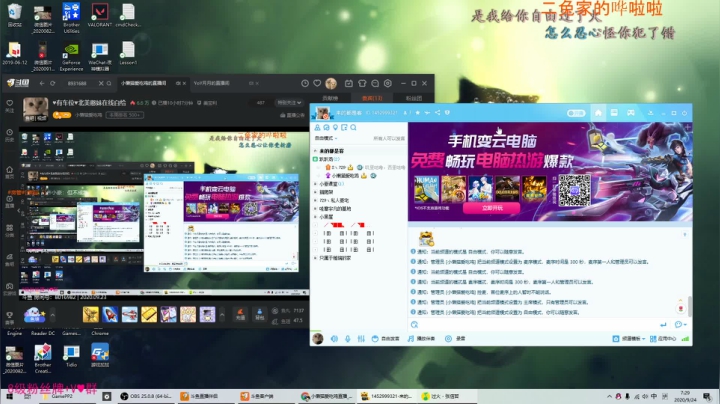
Task: Open the YY home view icon
Action: (x=598, y=112)
